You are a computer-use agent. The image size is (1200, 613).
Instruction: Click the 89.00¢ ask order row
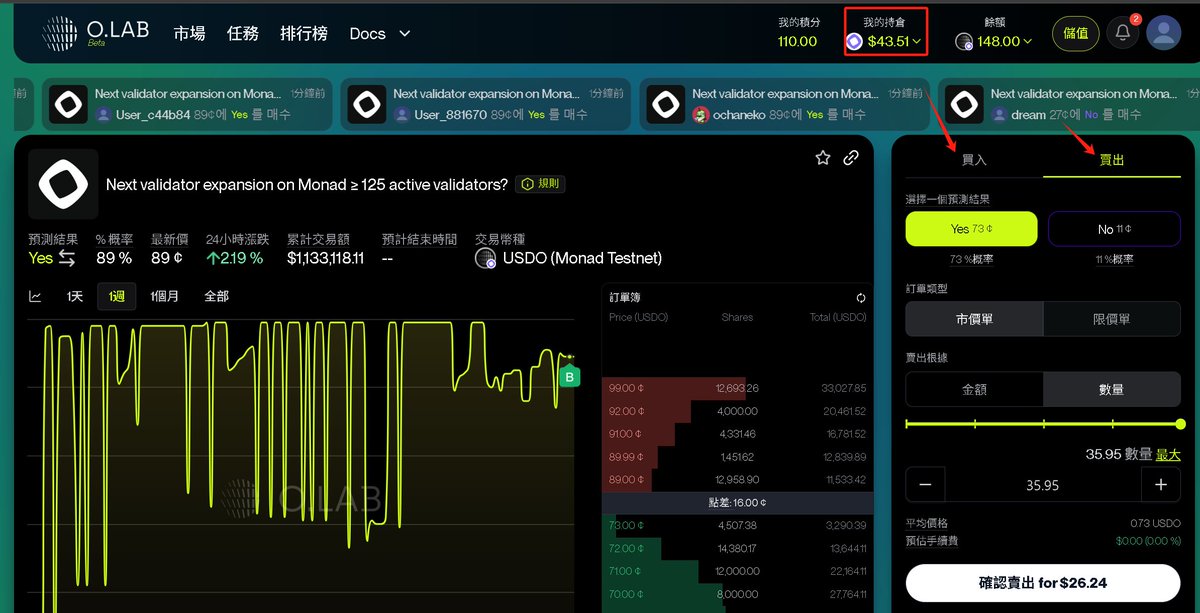pos(738,480)
